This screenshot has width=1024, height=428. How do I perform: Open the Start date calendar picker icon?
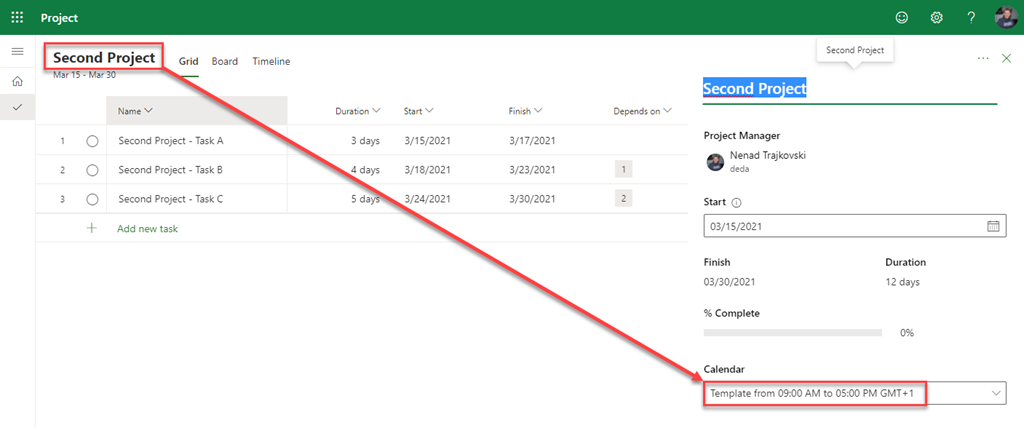(993, 226)
